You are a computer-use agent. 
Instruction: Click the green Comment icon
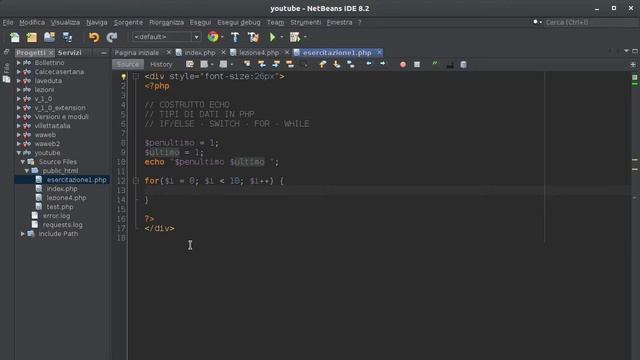pos(435,64)
